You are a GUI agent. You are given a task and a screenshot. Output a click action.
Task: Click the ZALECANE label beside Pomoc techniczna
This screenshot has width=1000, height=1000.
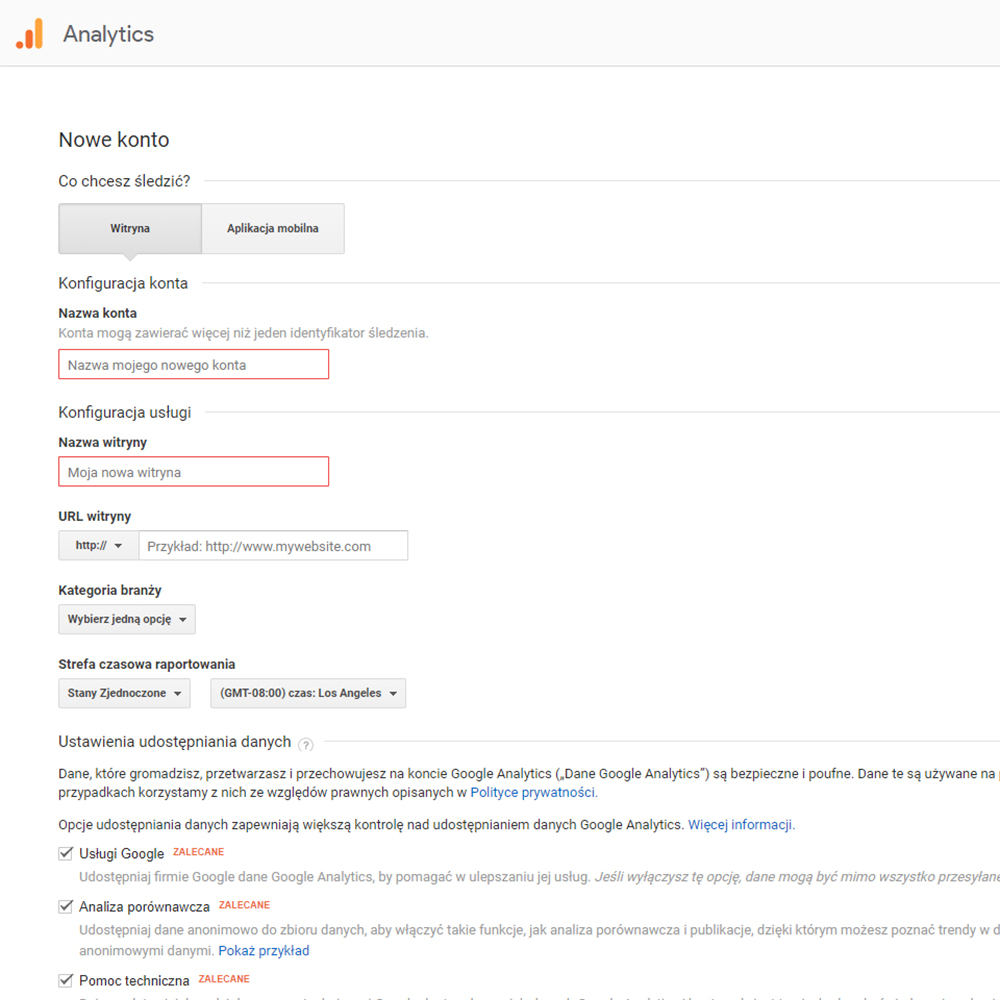pos(223,978)
